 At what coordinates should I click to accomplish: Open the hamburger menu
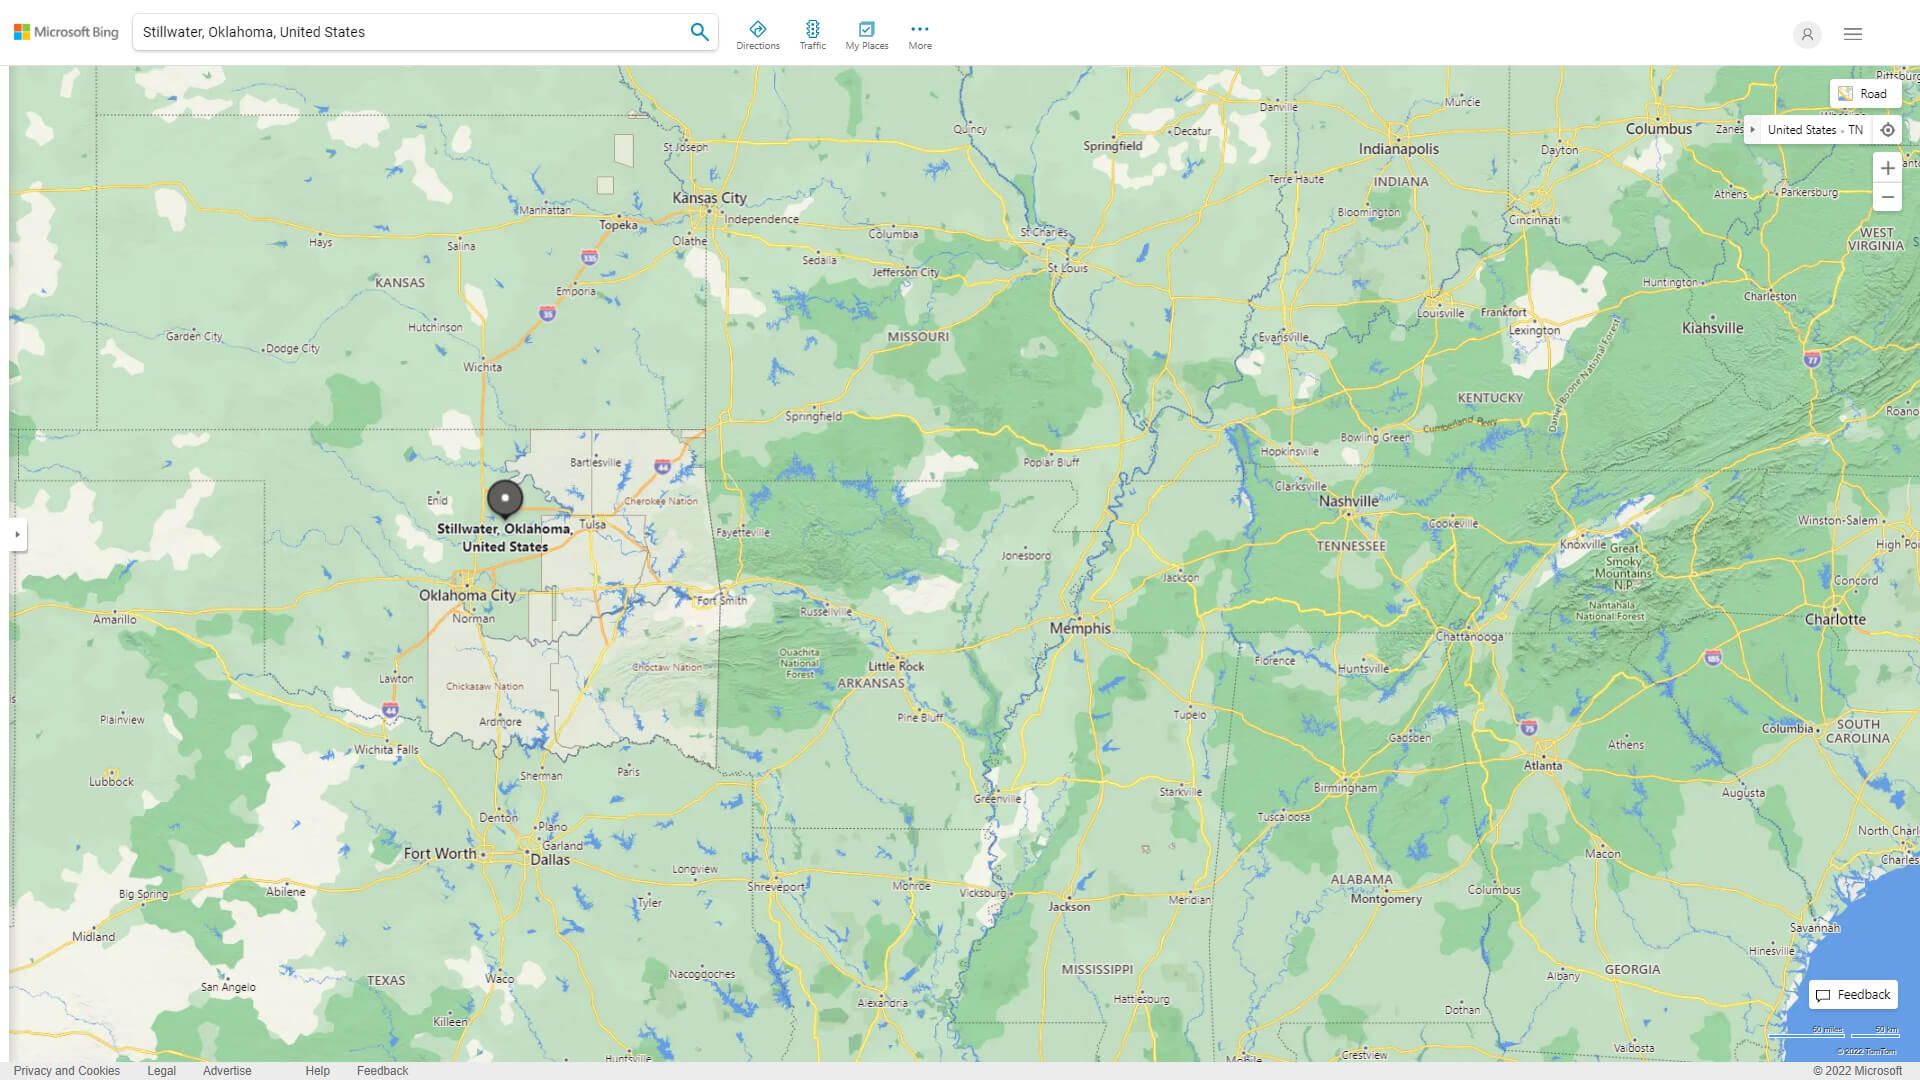pyautogui.click(x=1852, y=33)
